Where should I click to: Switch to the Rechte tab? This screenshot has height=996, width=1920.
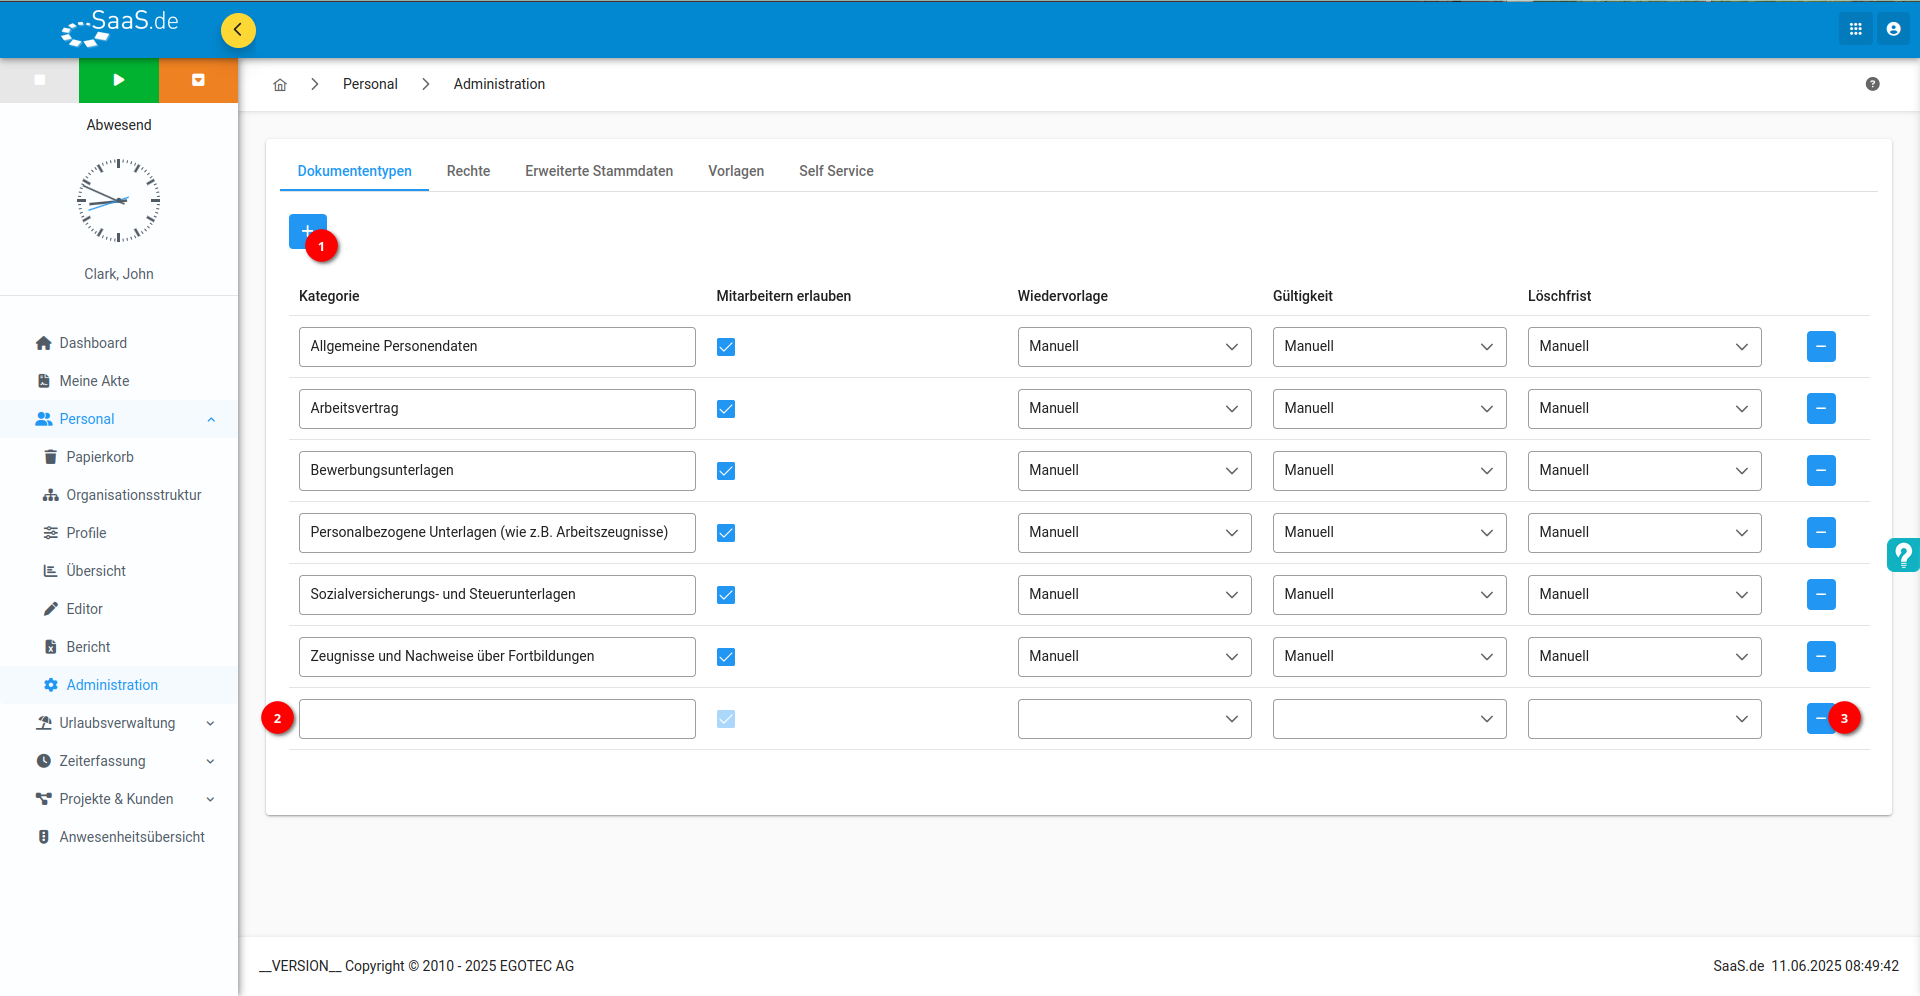[468, 171]
